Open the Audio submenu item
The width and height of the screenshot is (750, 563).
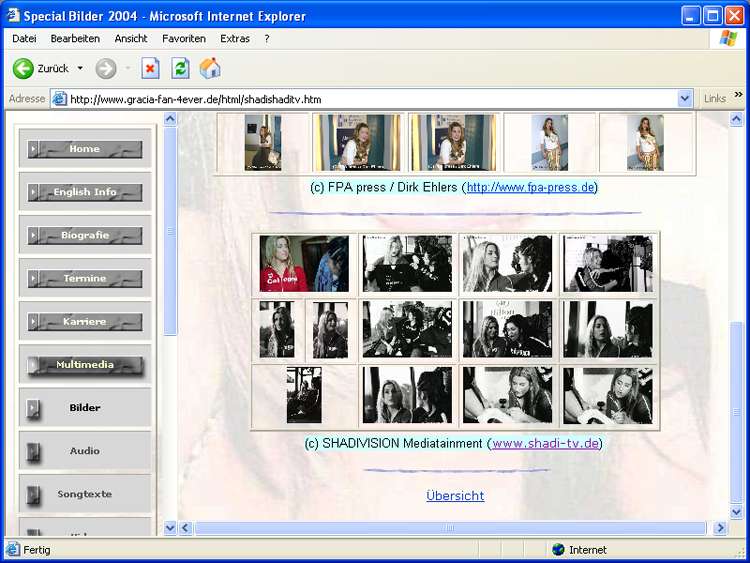coord(85,451)
